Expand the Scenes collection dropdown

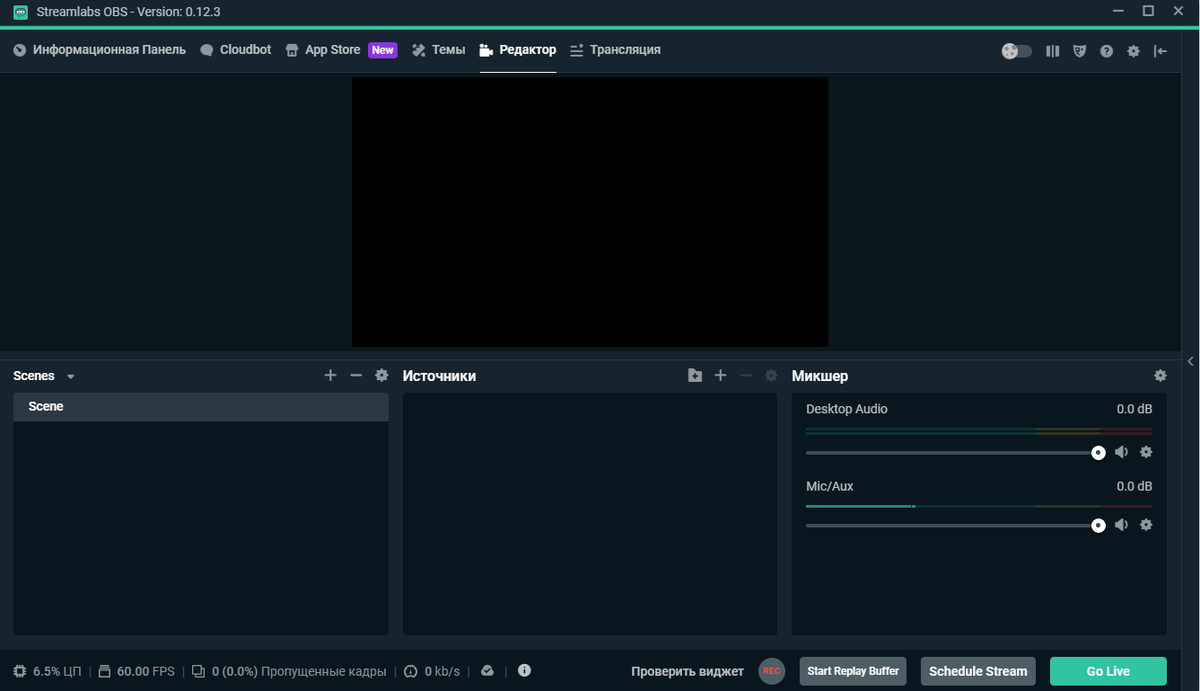[x=70, y=377]
